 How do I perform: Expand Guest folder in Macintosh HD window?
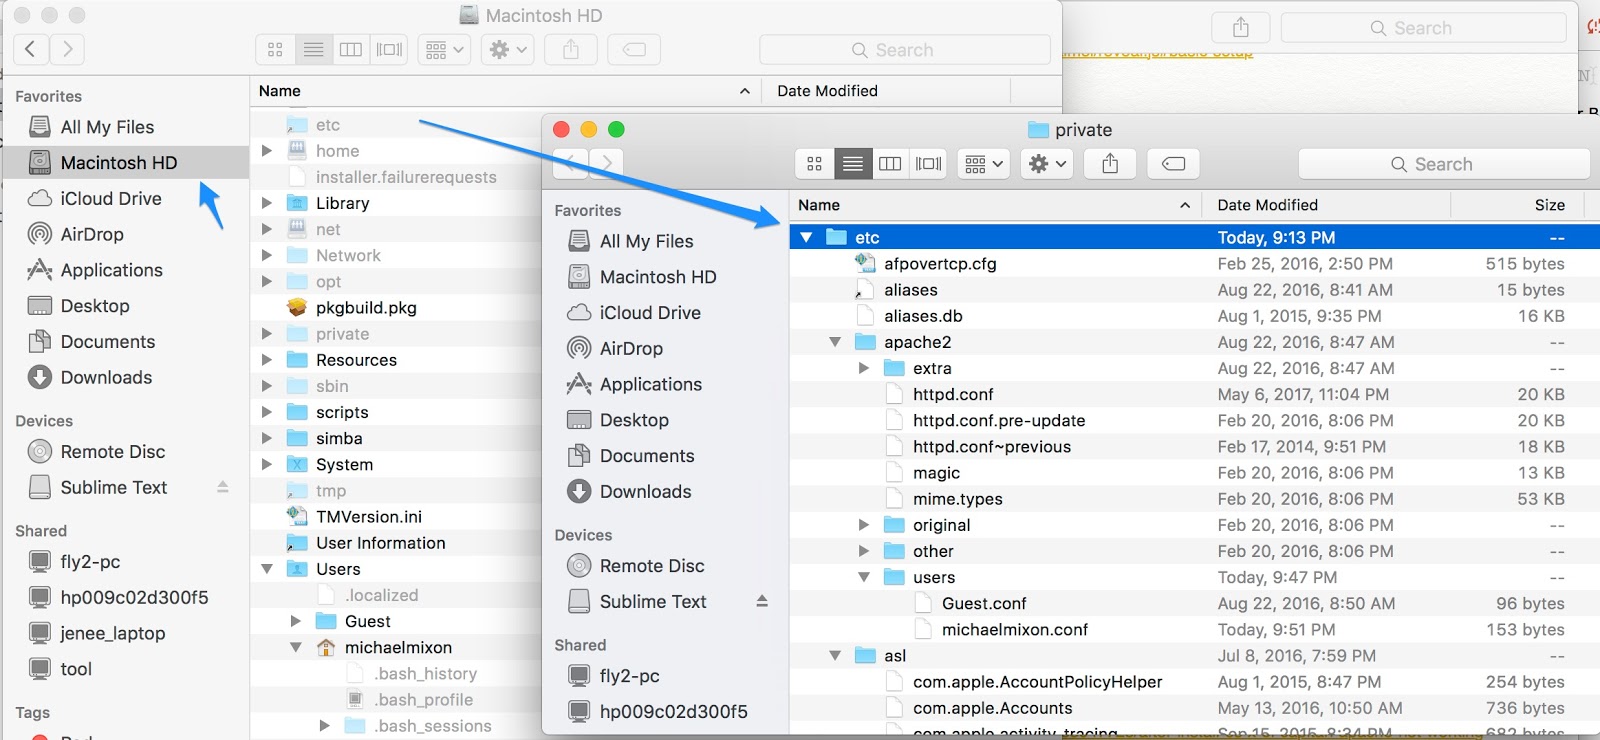click(296, 621)
